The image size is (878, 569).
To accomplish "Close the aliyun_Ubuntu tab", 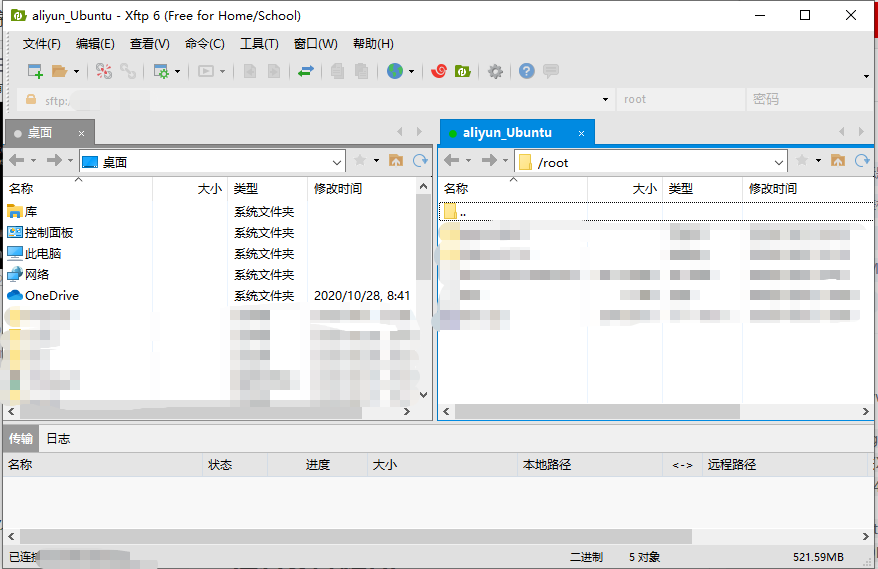I will (x=581, y=133).
